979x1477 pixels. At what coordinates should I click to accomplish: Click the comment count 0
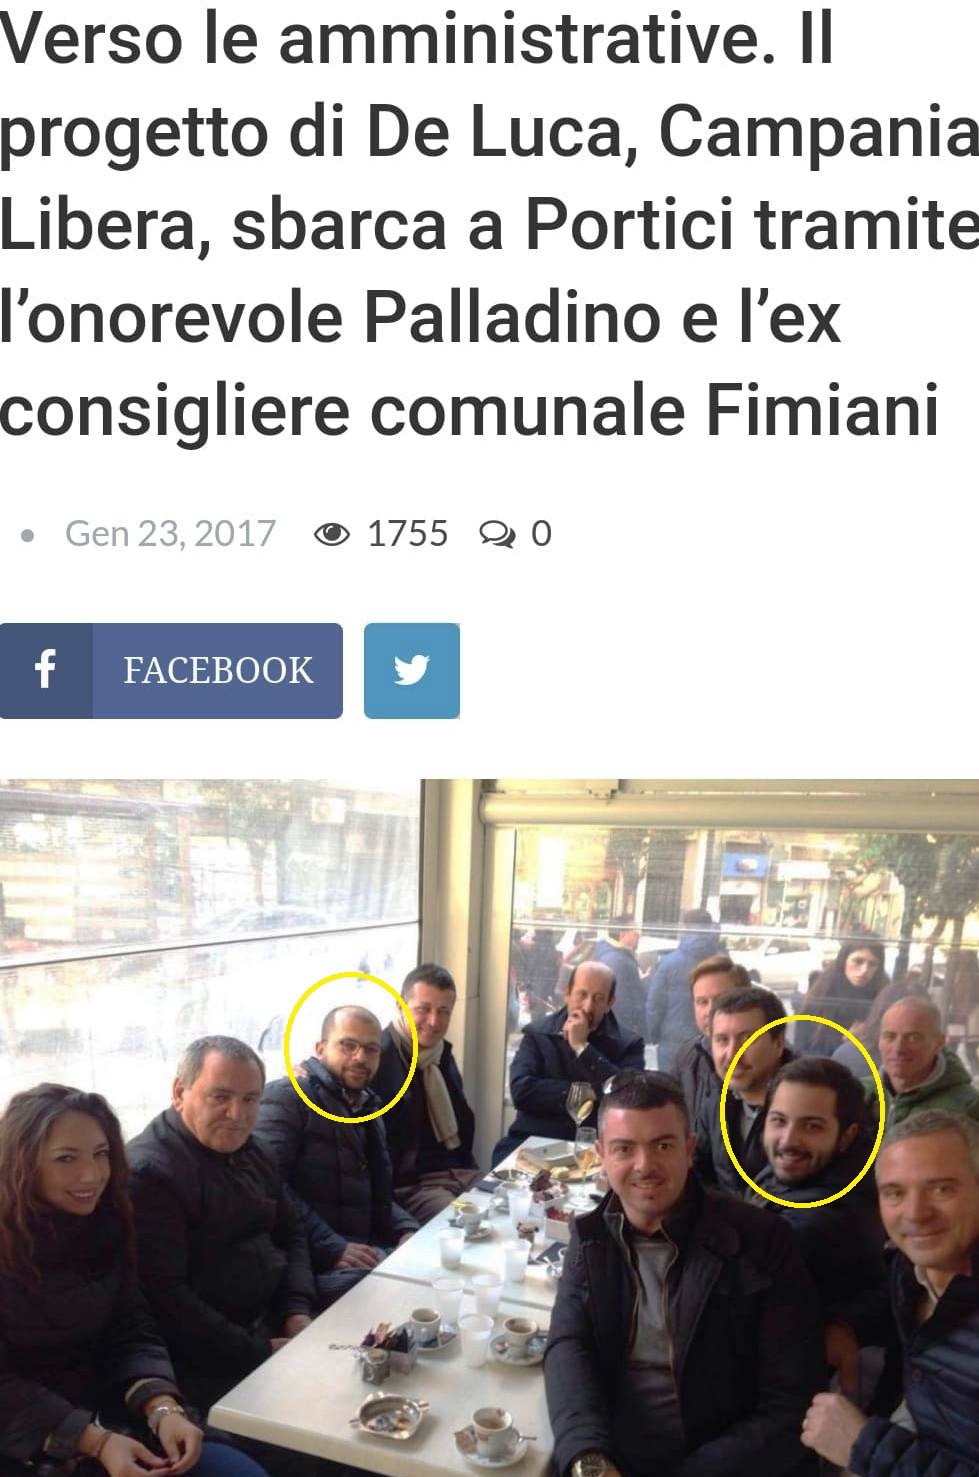pos(541,533)
